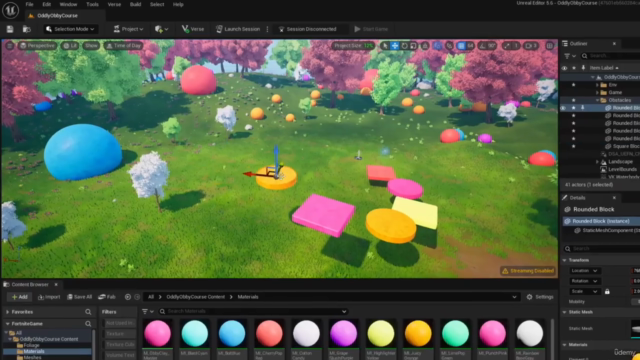This screenshot has width=640, height=360.
Task: Click the viewport layout split icon
Action: tap(550, 46)
